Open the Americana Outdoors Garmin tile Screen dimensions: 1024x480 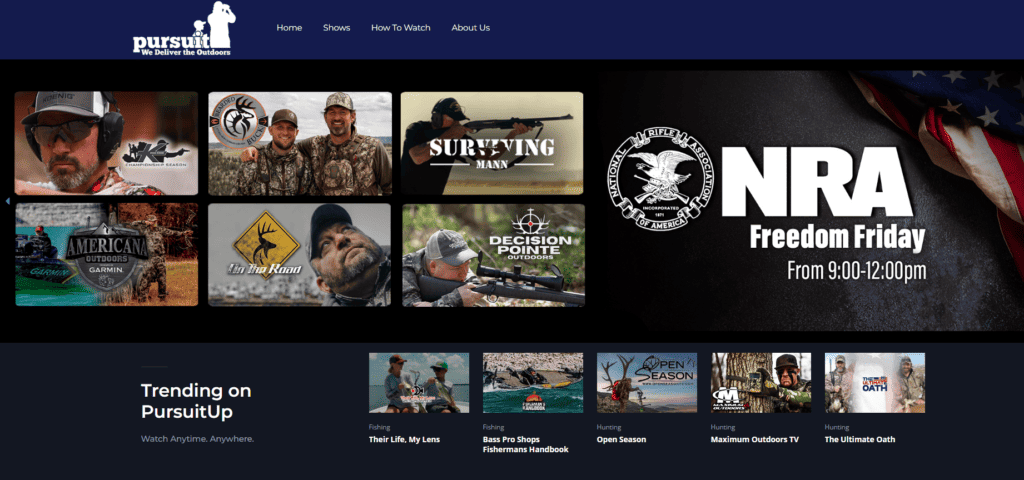click(x=106, y=255)
